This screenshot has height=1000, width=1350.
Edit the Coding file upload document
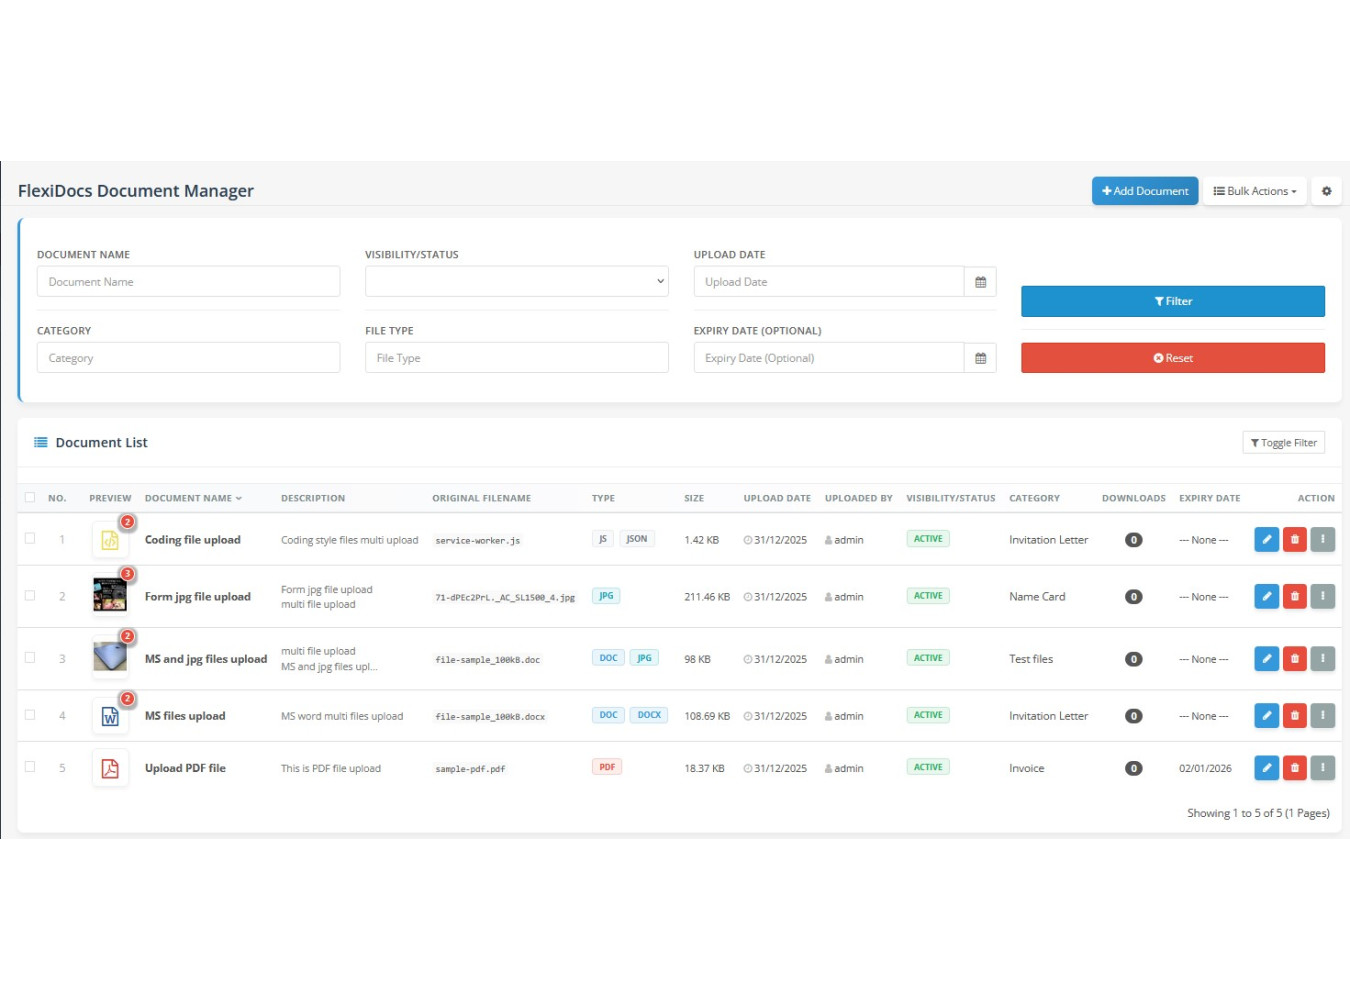[x=1266, y=539]
